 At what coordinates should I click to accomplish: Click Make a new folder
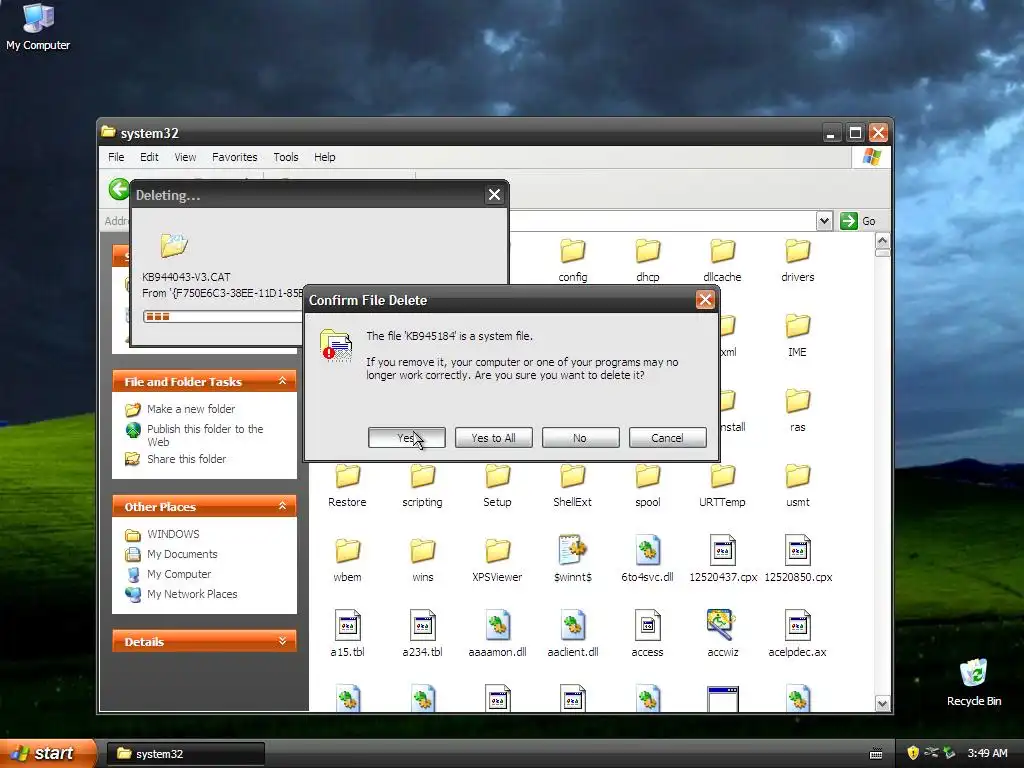(191, 409)
